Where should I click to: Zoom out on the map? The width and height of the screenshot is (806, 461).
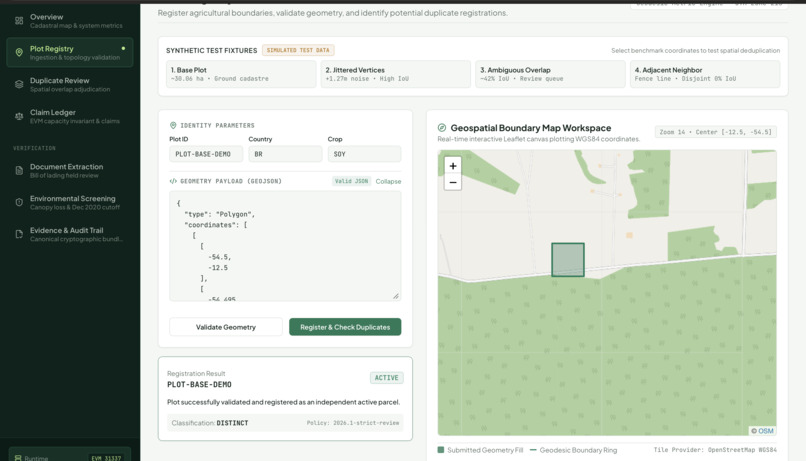[x=453, y=182]
